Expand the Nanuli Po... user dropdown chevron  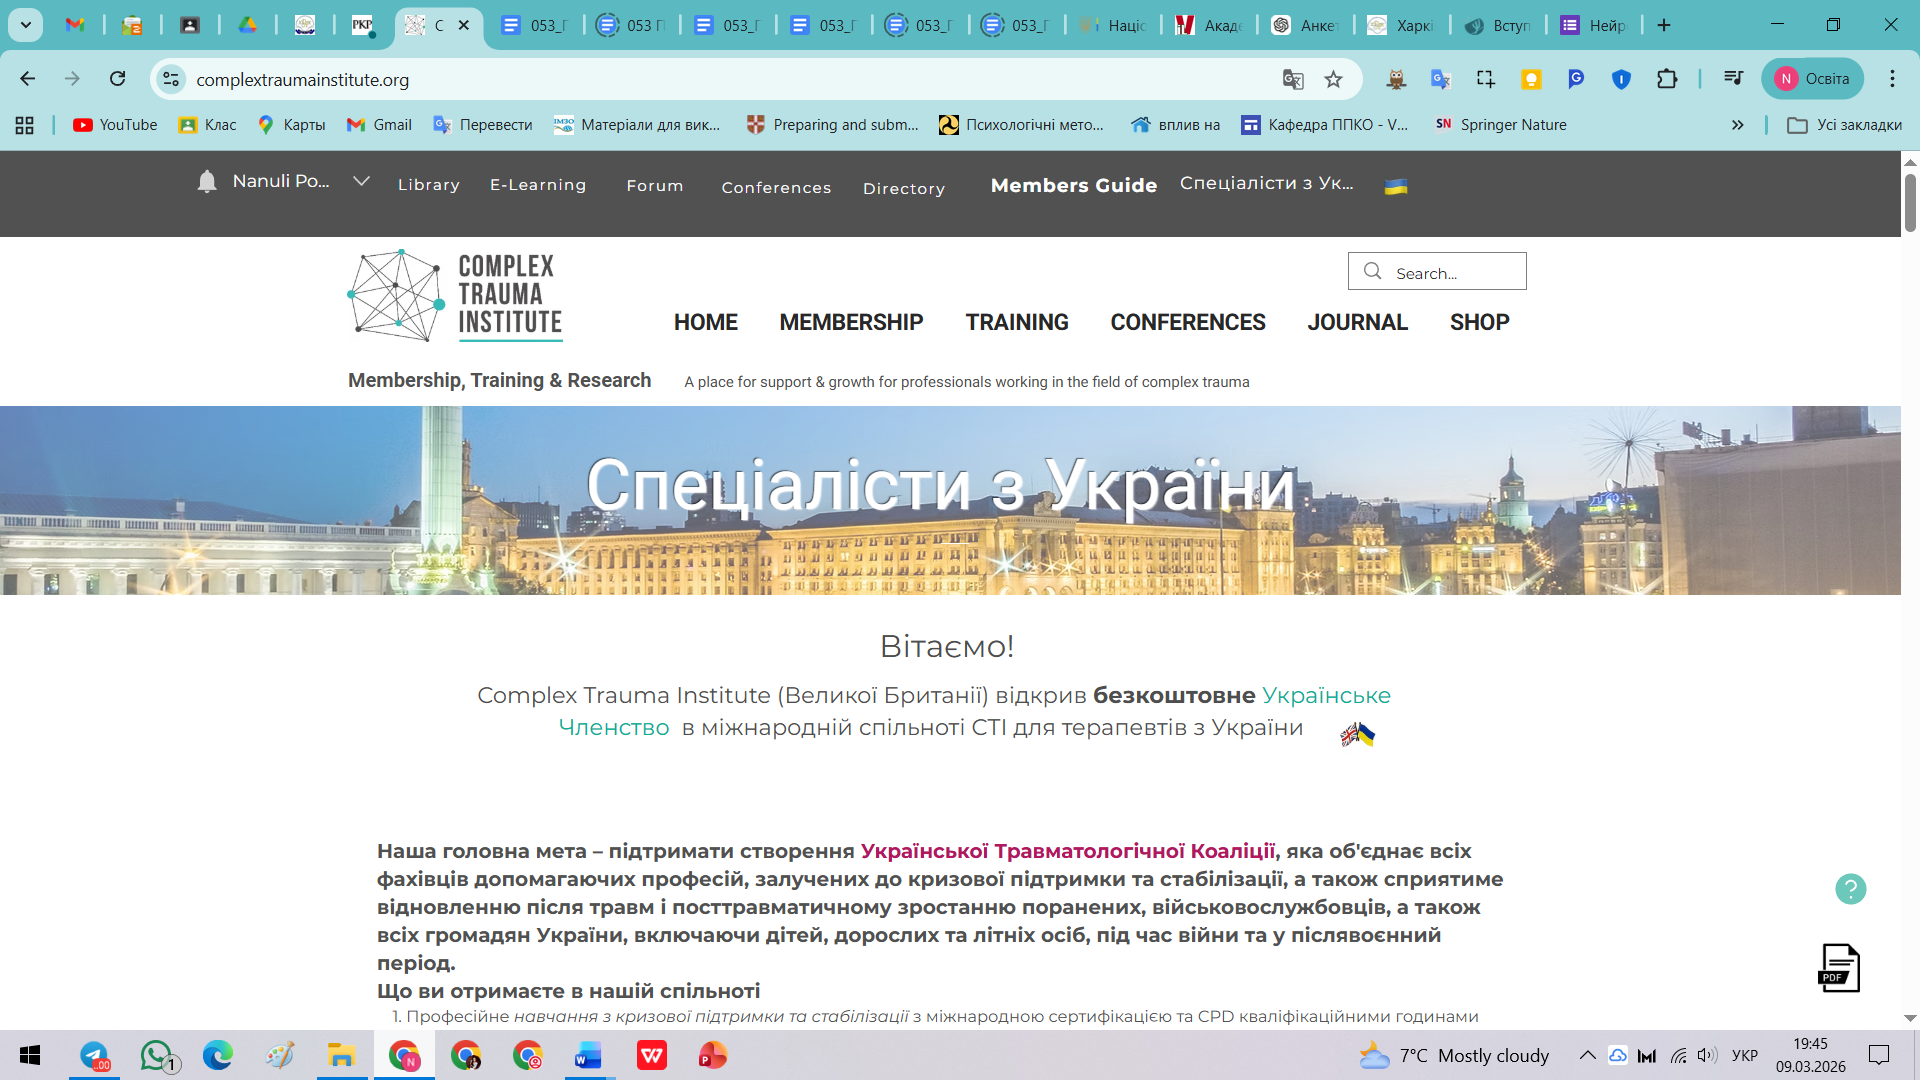tap(361, 181)
